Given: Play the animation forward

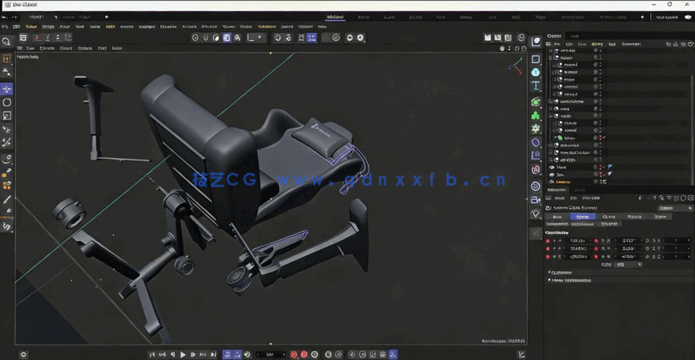Looking at the screenshot, I should [x=183, y=355].
